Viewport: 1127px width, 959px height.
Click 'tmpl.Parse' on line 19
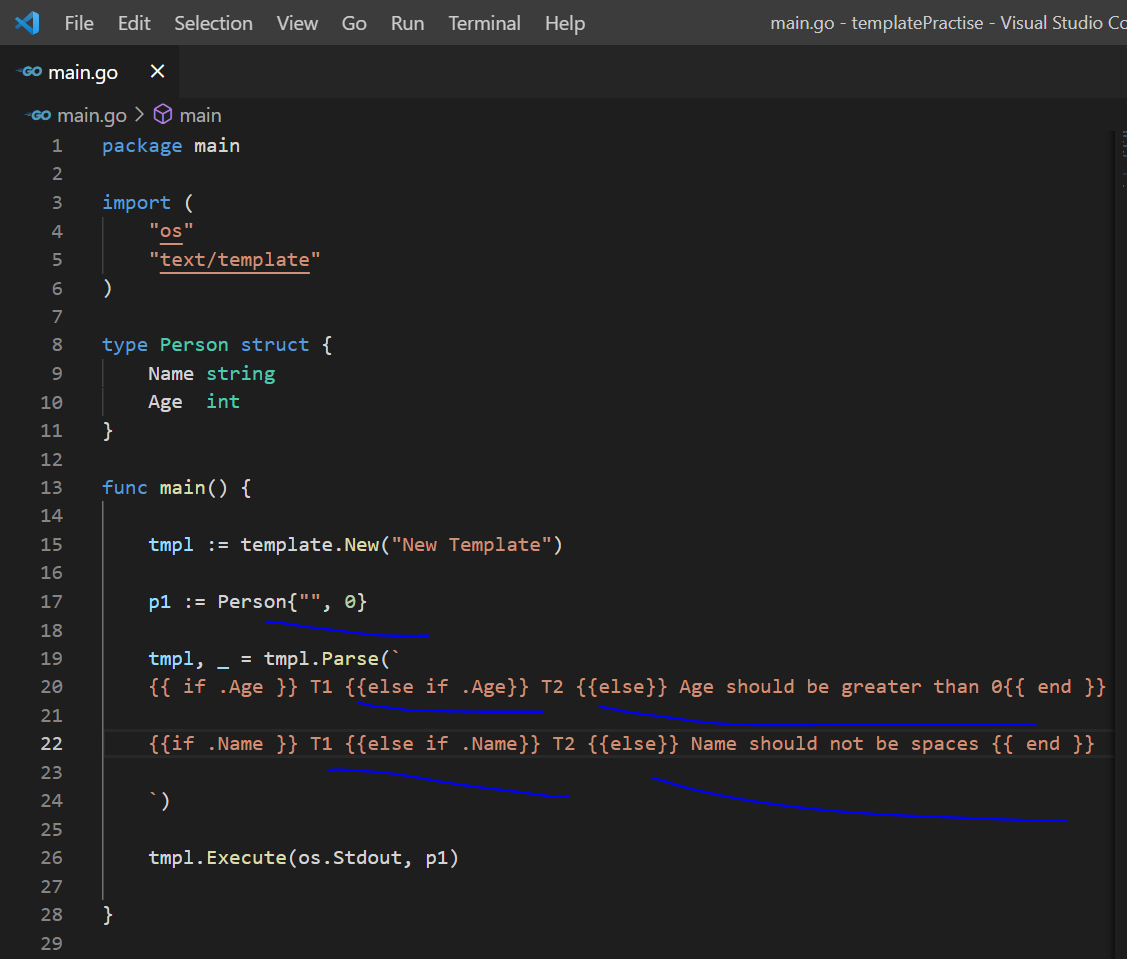[x=321, y=659]
